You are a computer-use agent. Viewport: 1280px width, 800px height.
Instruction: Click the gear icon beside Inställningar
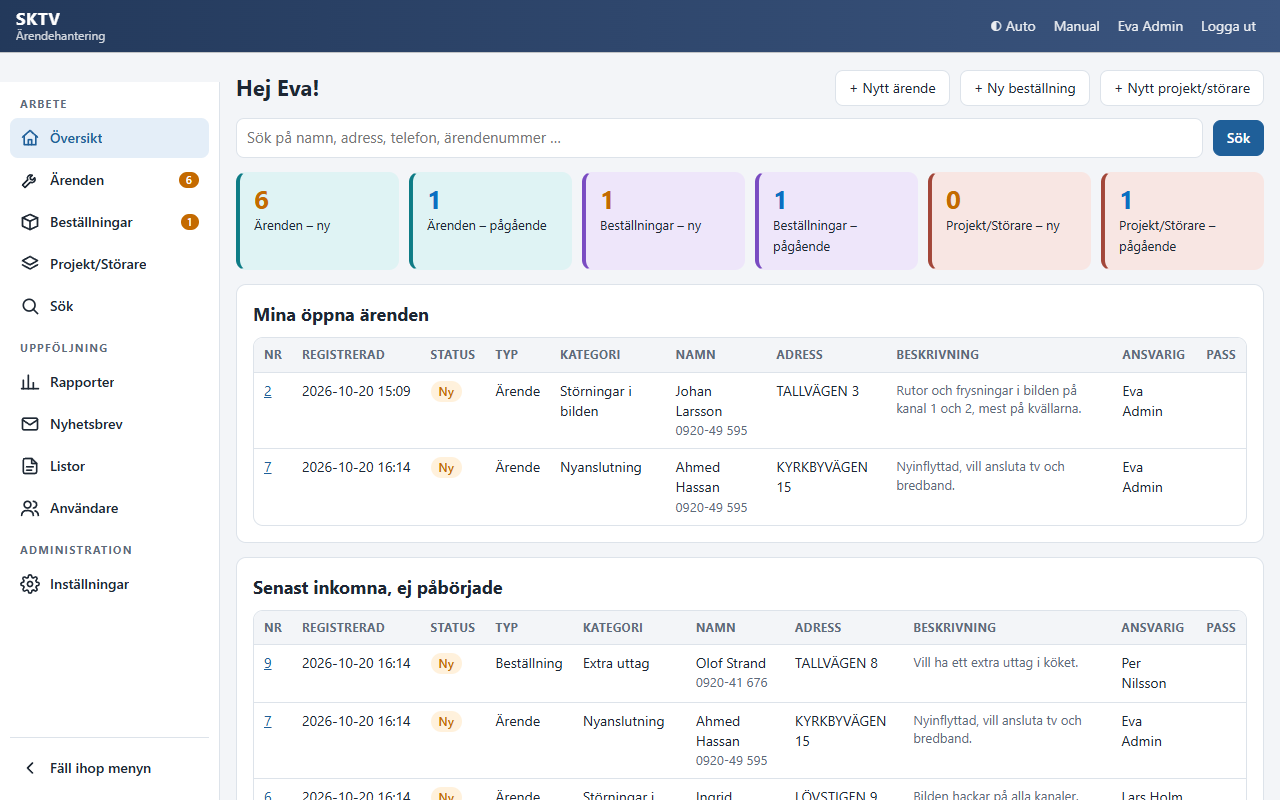(x=30, y=584)
